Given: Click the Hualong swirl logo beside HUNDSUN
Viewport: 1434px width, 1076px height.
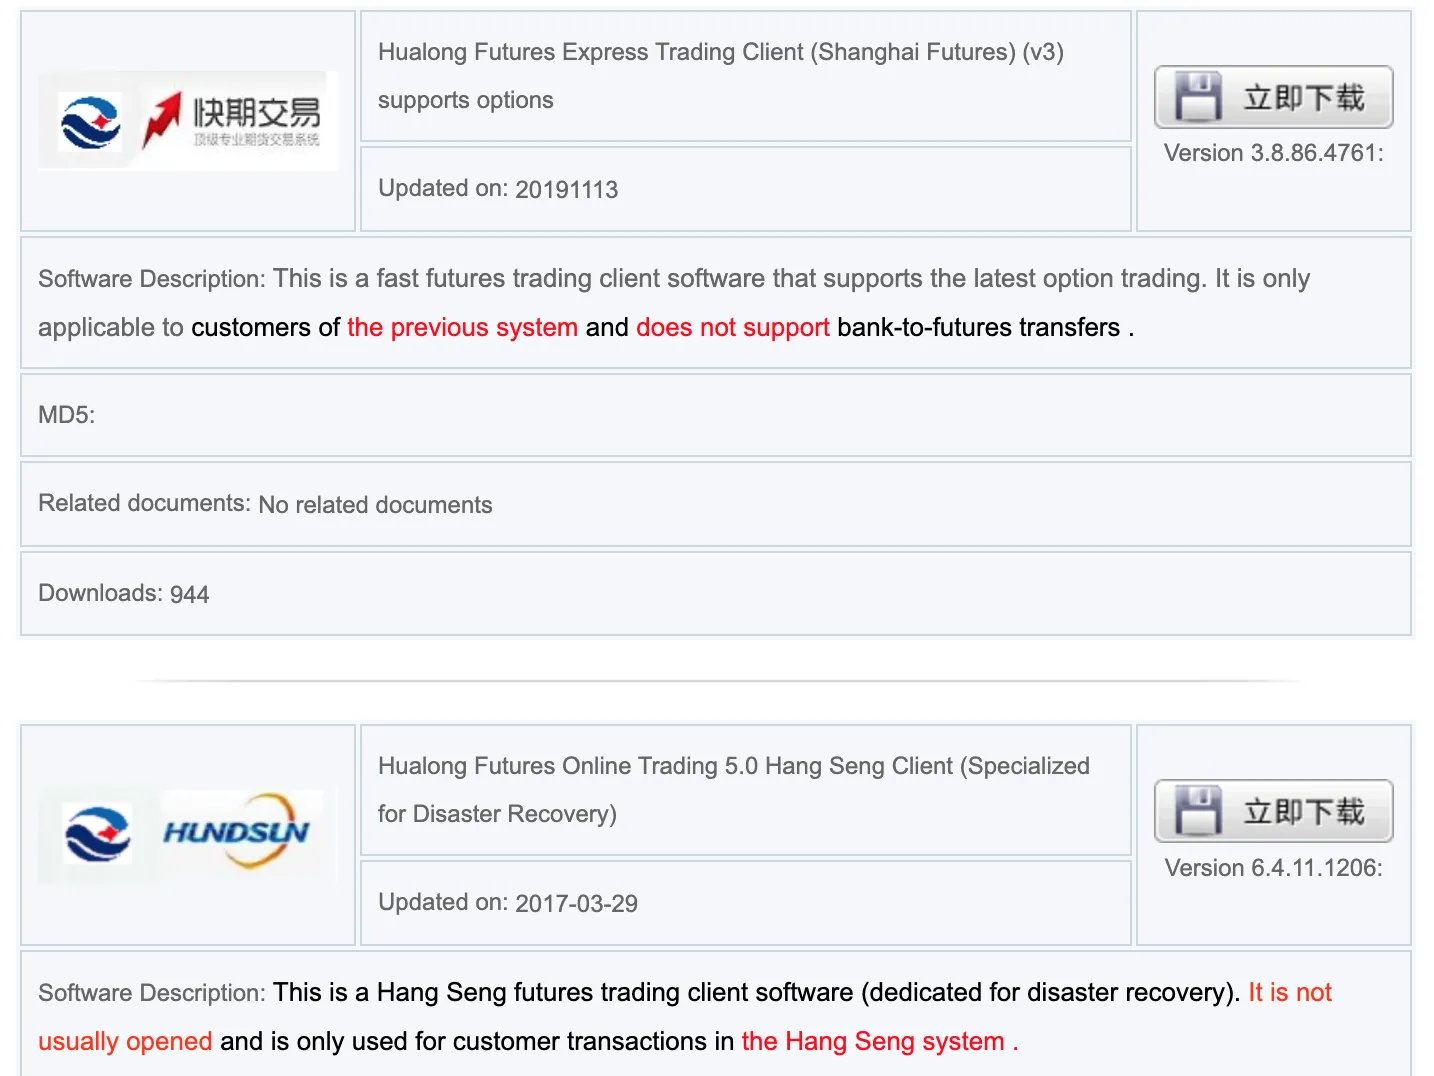Looking at the screenshot, I should coord(97,834).
